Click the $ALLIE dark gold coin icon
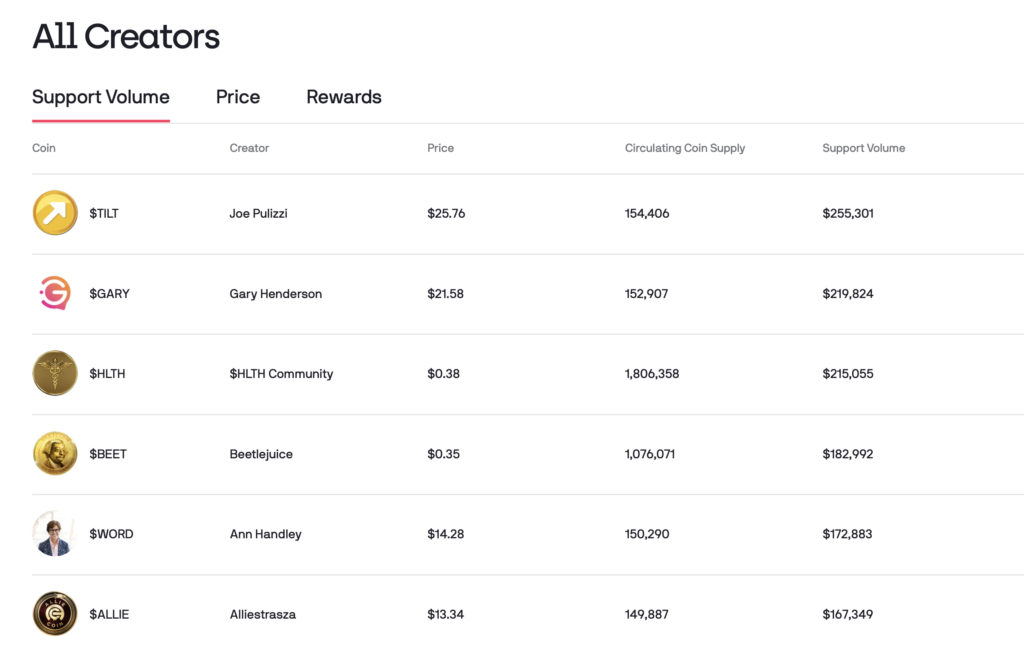The width and height of the screenshot is (1024, 650). point(55,614)
